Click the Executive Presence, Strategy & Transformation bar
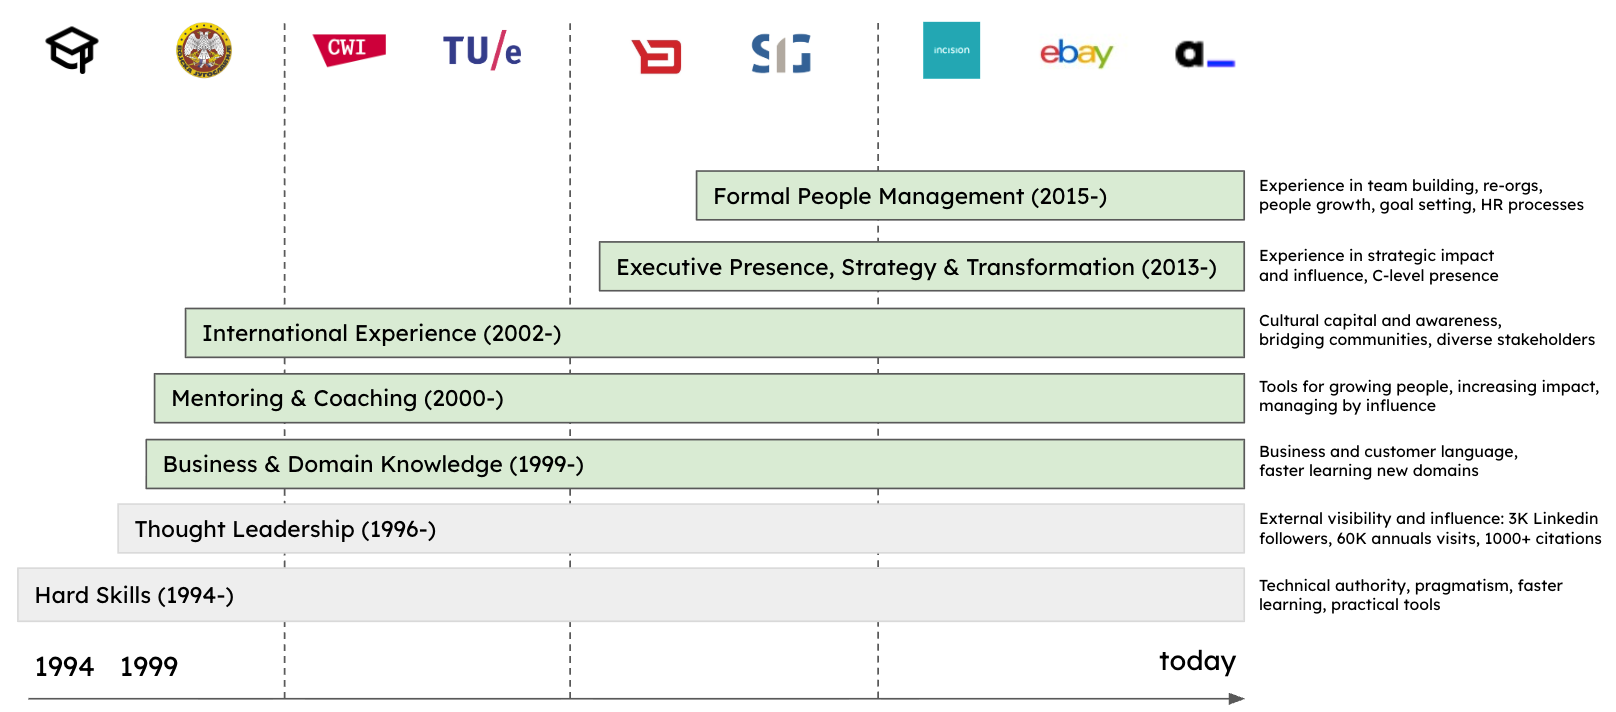This screenshot has width=1616, height=712. [x=922, y=267]
